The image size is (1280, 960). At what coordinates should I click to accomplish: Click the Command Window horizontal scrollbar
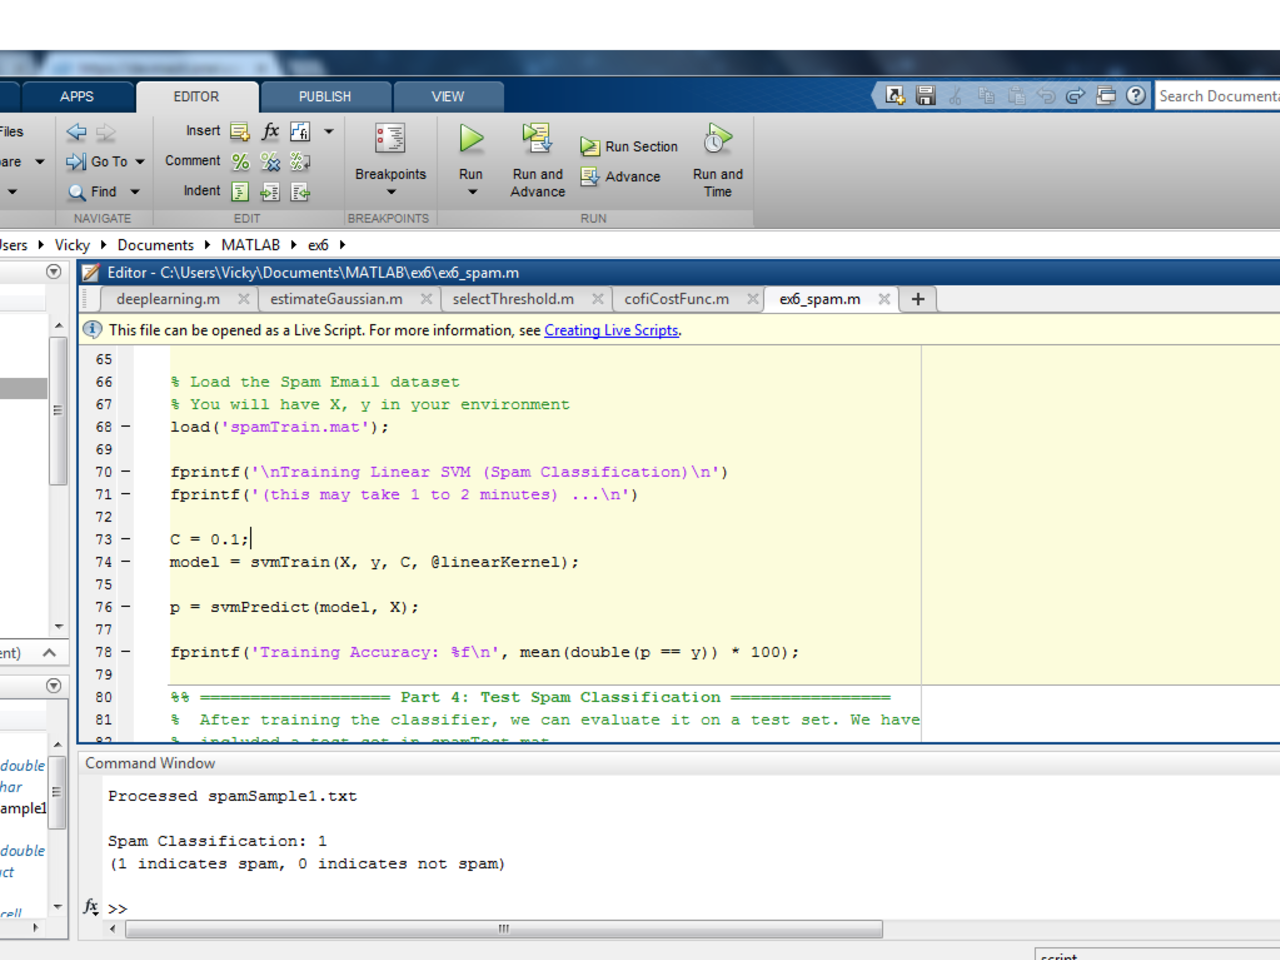504,929
